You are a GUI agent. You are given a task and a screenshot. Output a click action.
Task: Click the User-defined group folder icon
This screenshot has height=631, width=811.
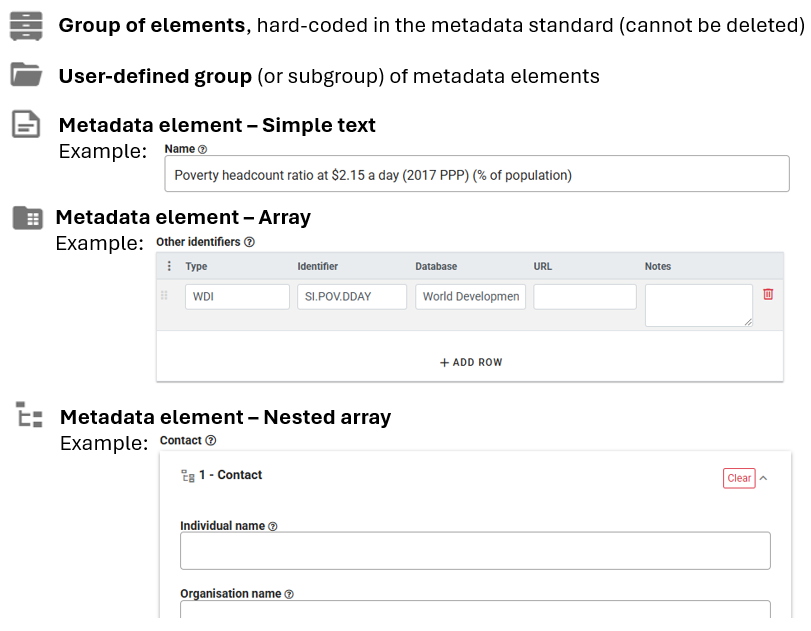(x=27, y=75)
